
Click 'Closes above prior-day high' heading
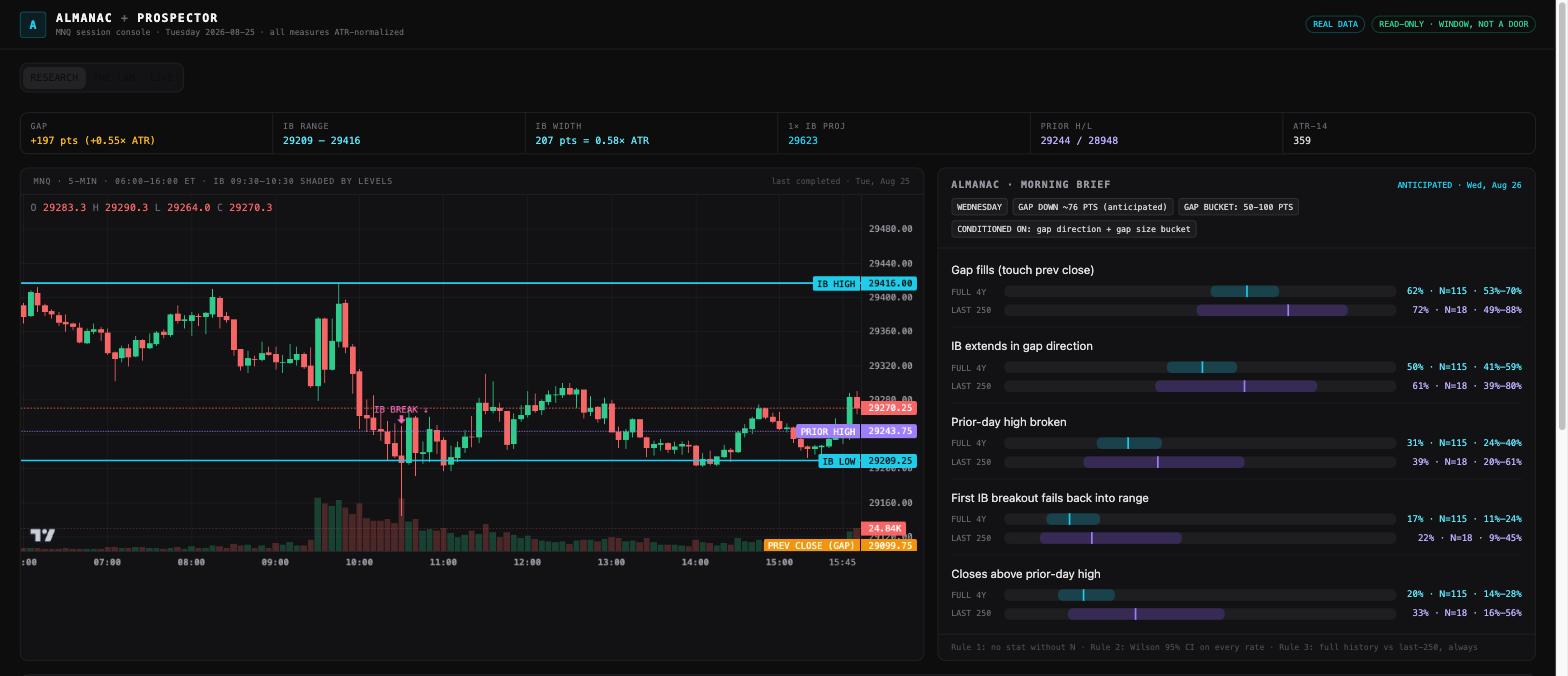[x=1025, y=574]
